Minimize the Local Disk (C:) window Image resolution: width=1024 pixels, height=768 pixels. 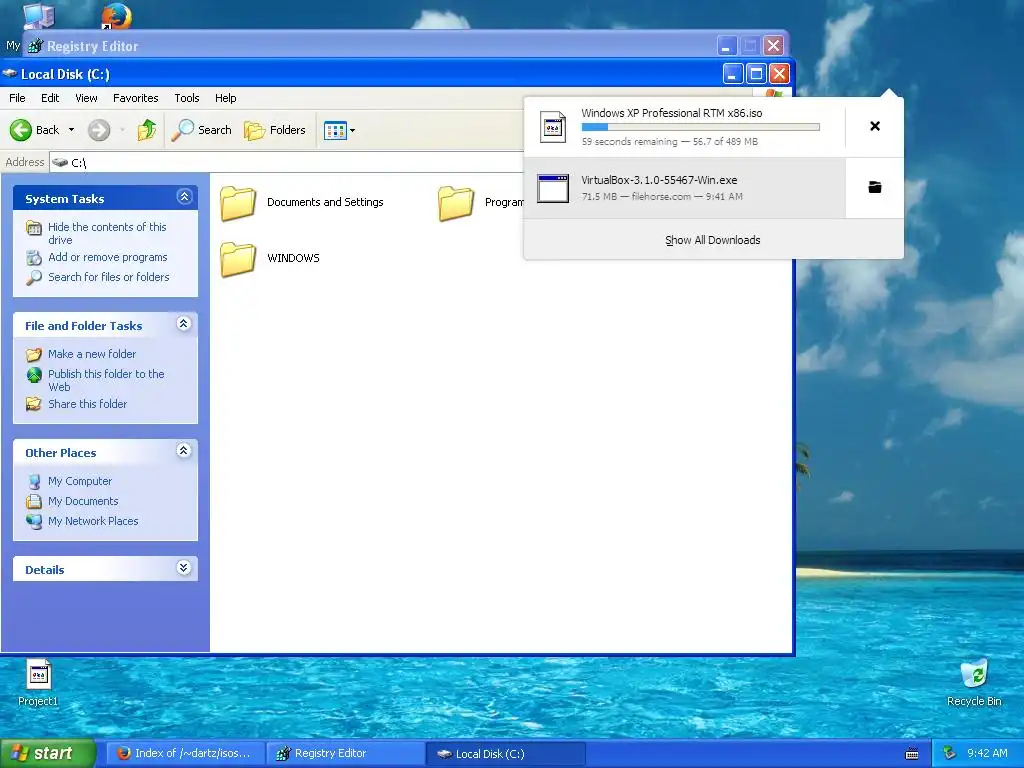(x=733, y=74)
